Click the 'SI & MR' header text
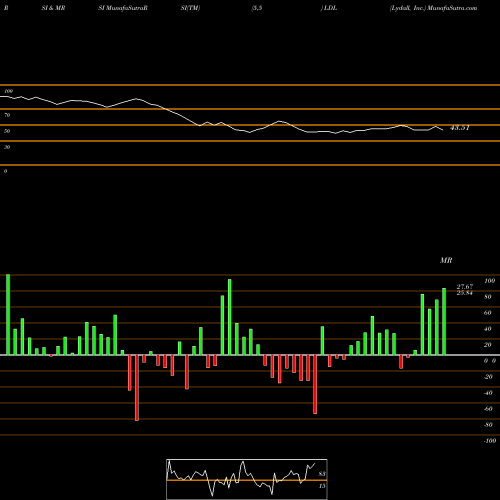 (x=53, y=8)
